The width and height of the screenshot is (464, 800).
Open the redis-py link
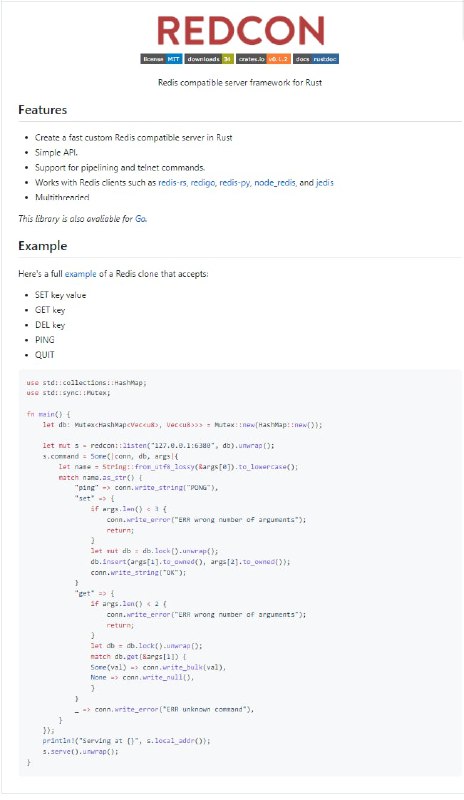pyautogui.click(x=235, y=182)
